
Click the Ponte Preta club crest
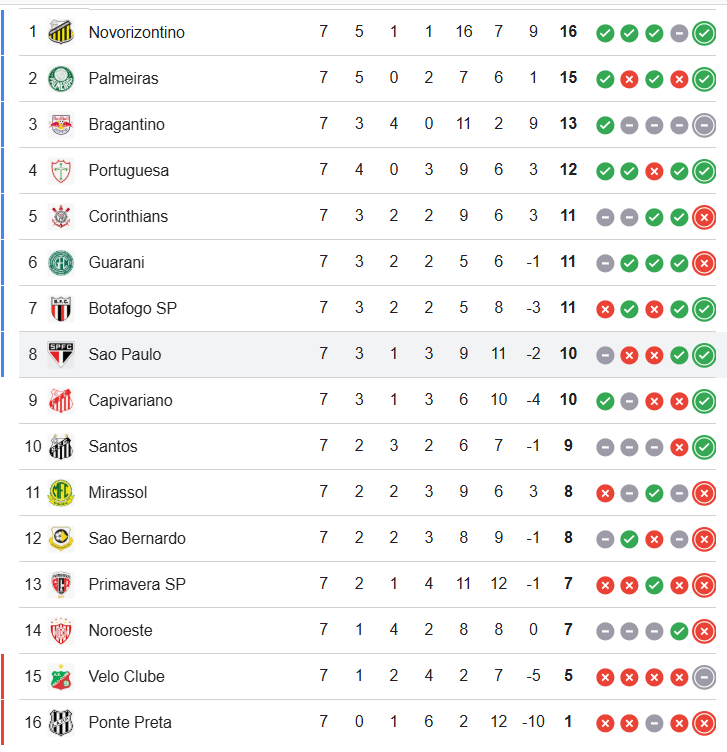point(61,722)
